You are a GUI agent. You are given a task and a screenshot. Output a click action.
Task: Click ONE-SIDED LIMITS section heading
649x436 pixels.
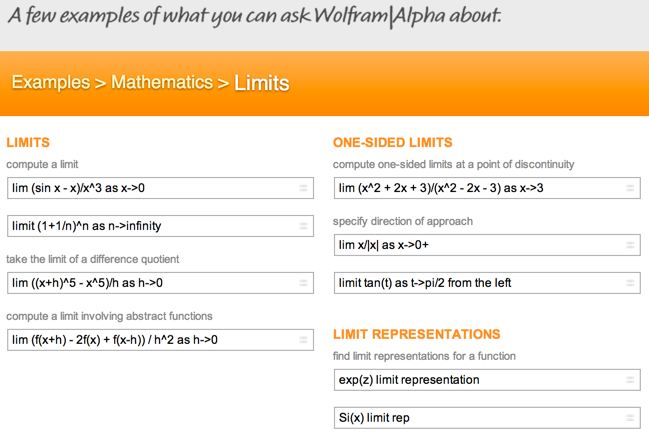point(392,142)
